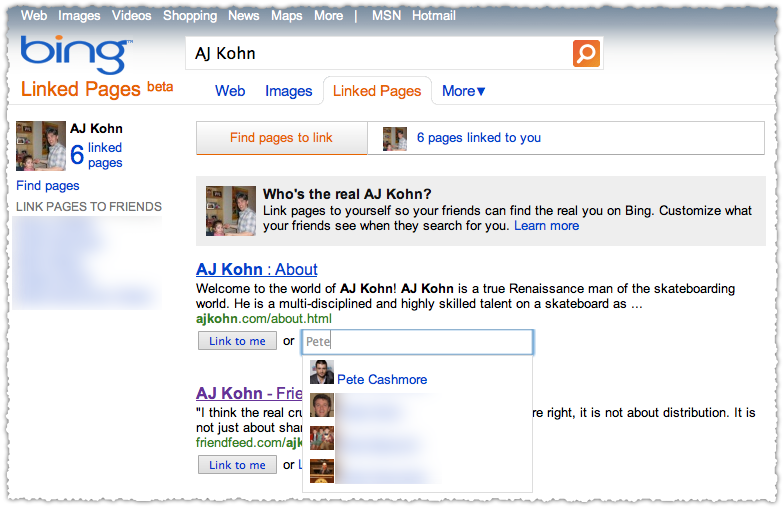Select the Find pages to link tab
The width and height of the screenshot is (784, 507).
282,138
